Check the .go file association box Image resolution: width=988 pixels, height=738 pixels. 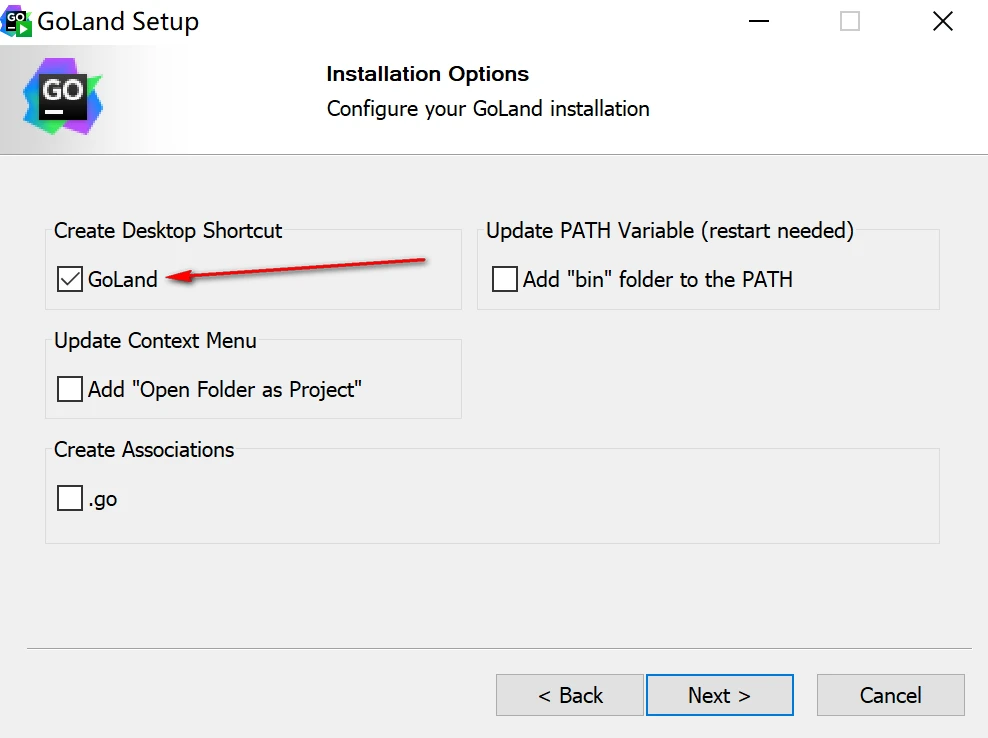click(69, 498)
